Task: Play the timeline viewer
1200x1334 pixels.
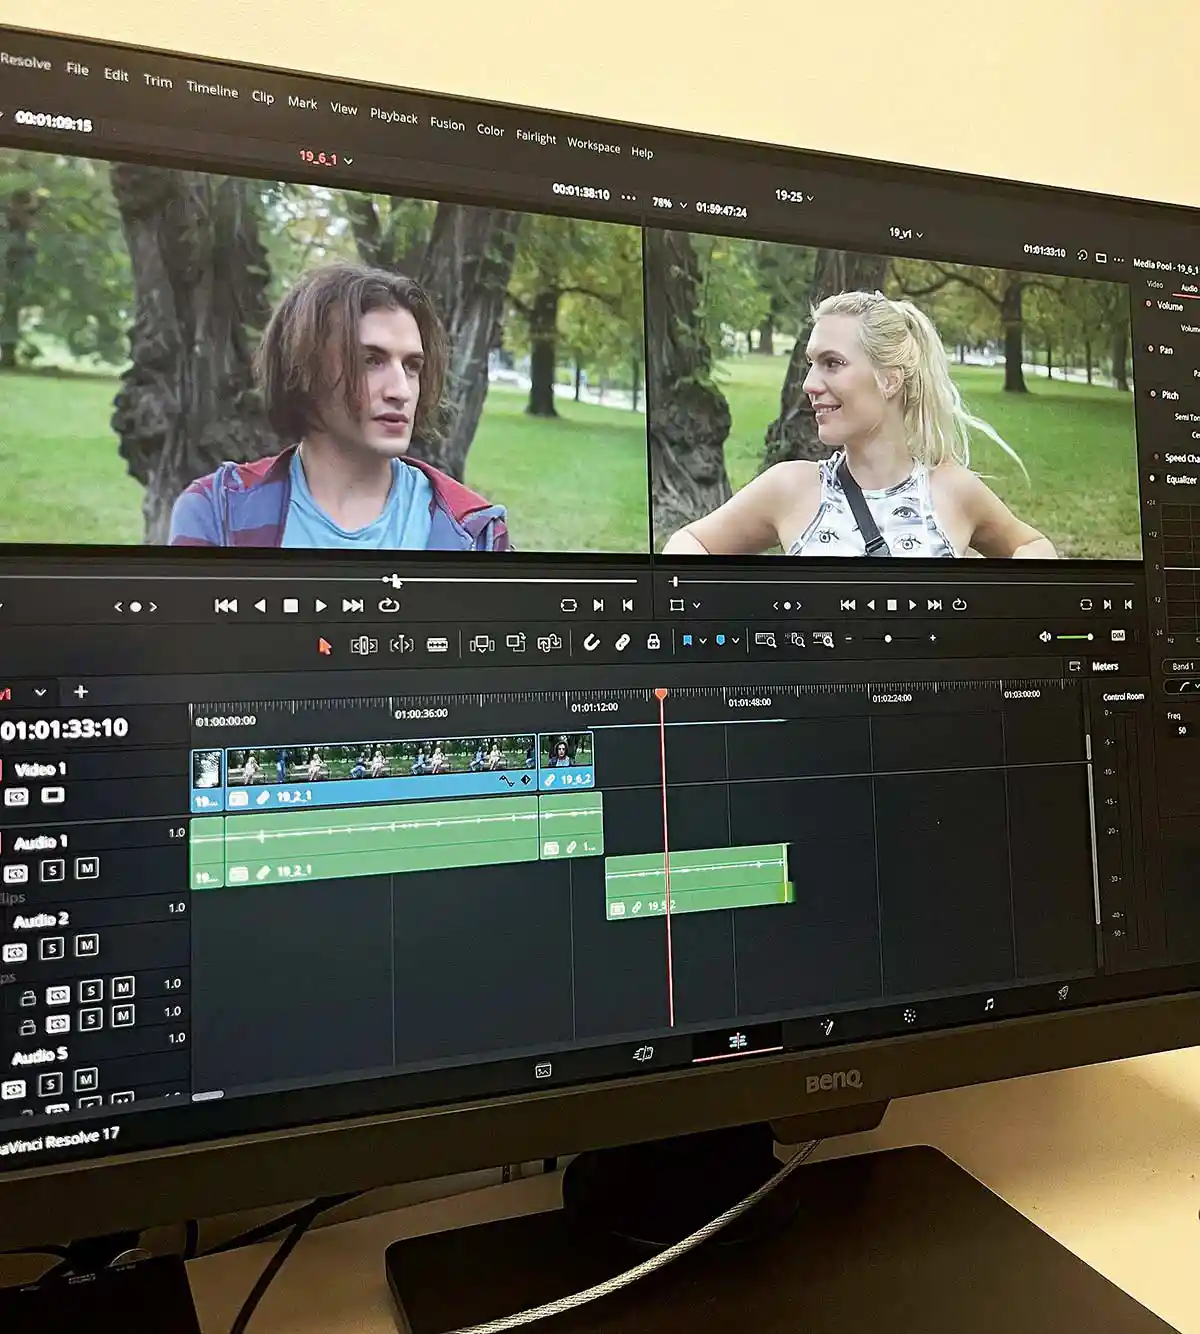Action: 912,605
